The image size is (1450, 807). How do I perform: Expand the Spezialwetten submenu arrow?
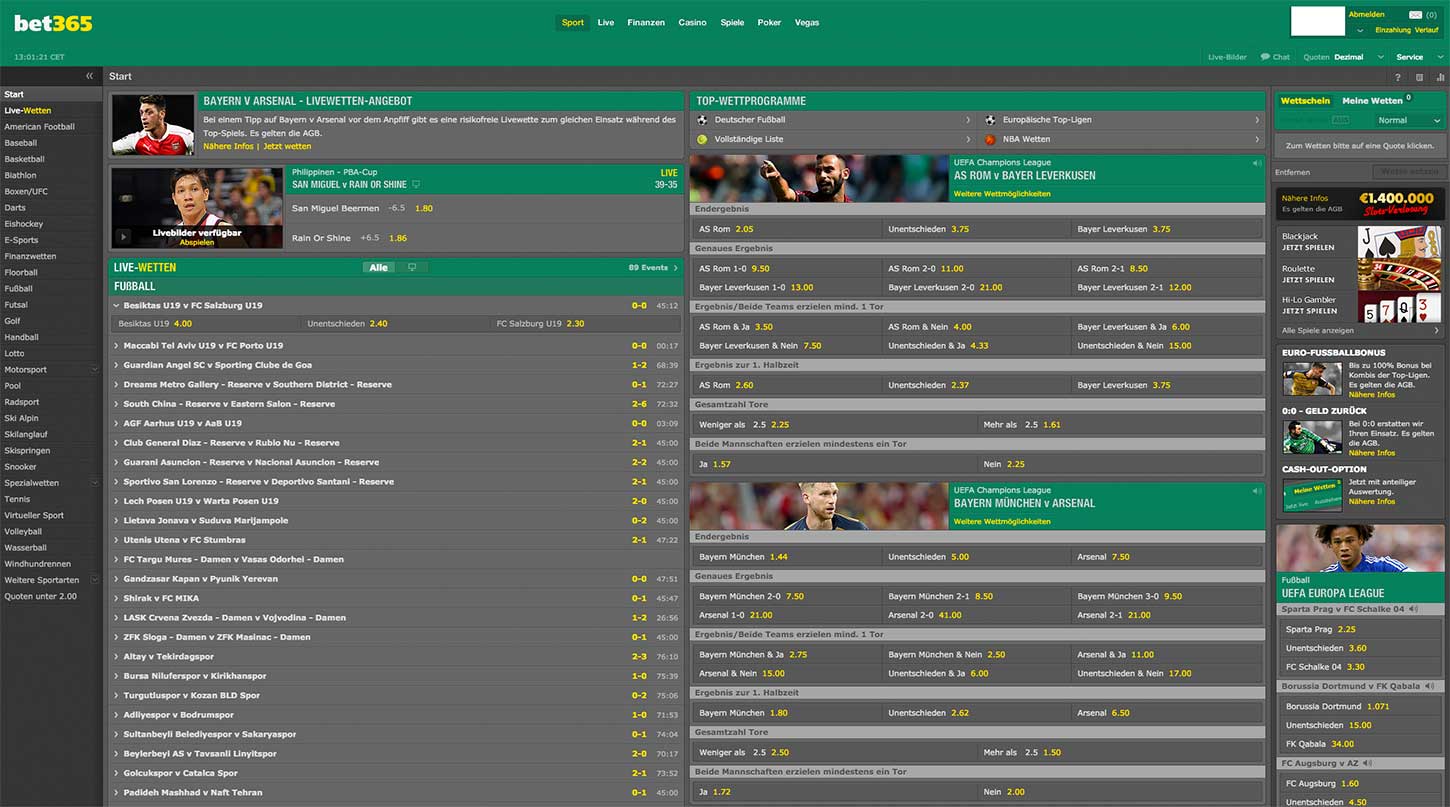95,483
